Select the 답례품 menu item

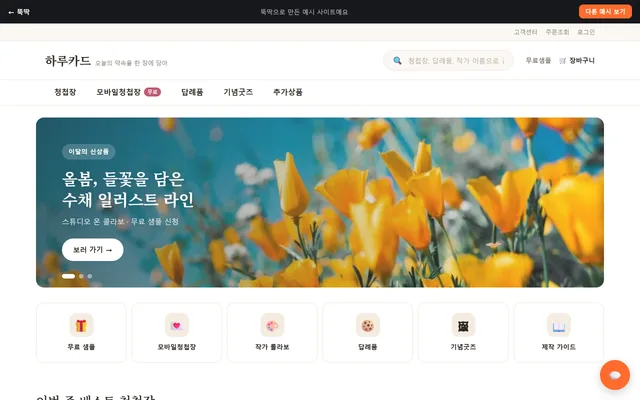click(192, 92)
